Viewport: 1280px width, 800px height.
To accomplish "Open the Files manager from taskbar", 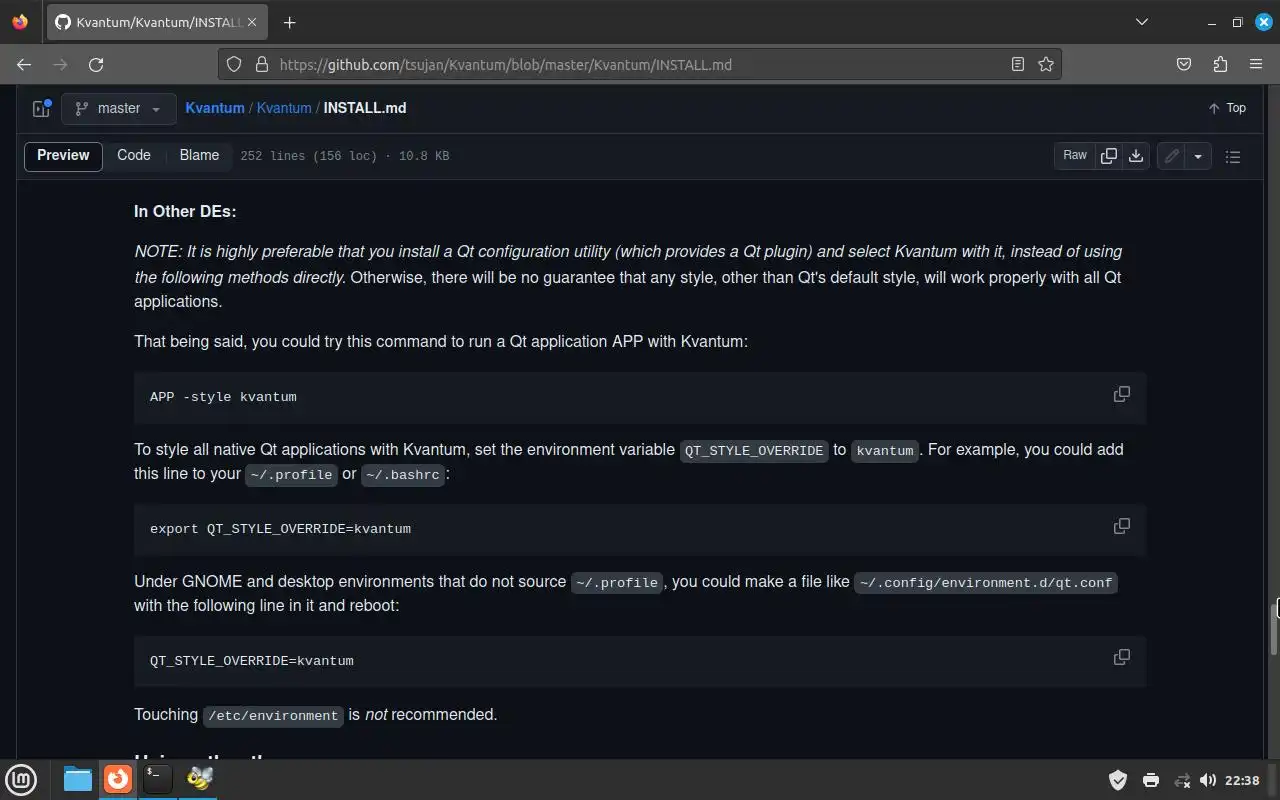I will click(78, 779).
